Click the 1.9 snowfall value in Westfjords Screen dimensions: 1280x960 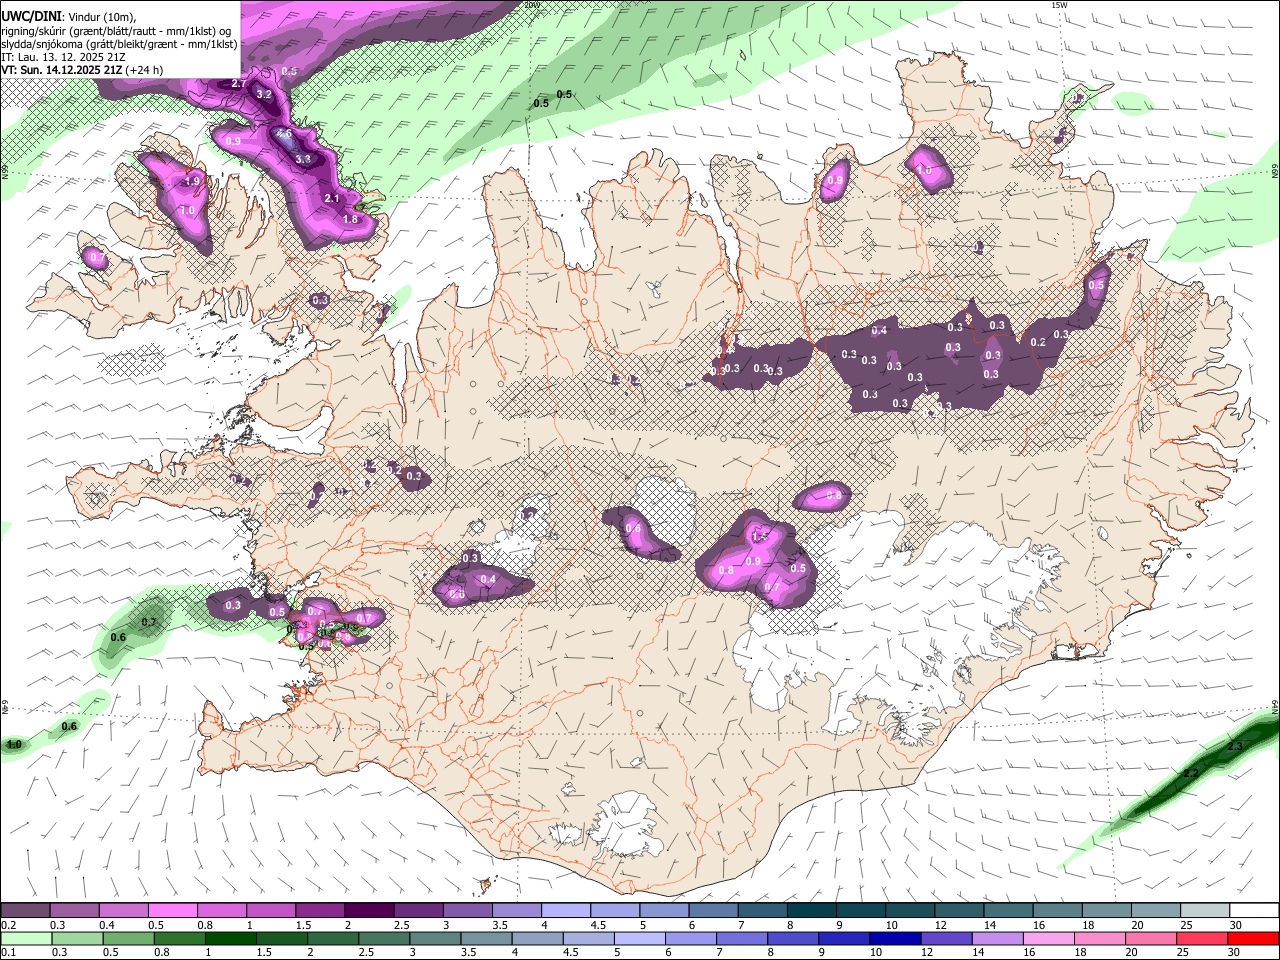pyautogui.click(x=193, y=181)
